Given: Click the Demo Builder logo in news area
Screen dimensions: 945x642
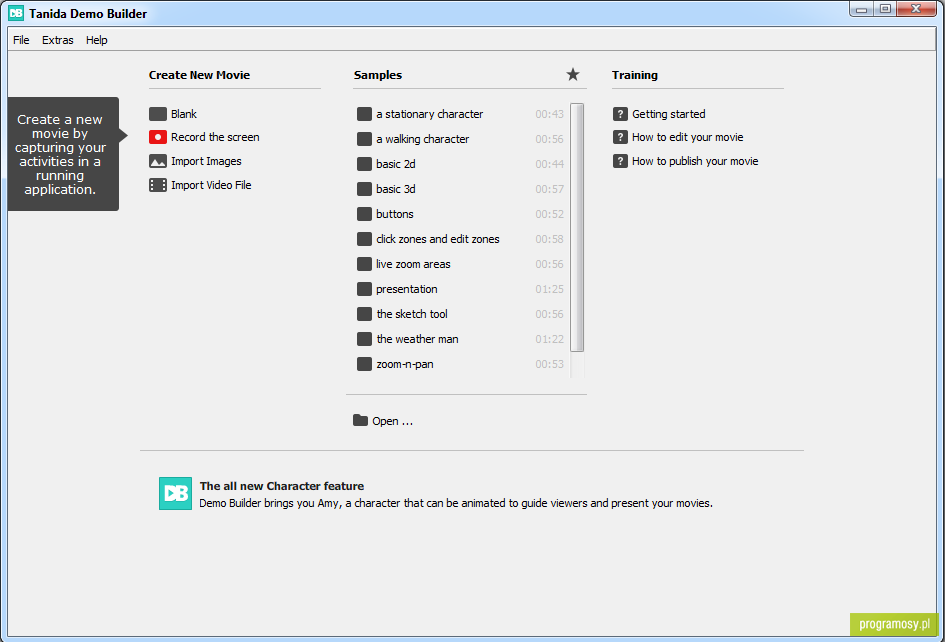Looking at the screenshot, I should [x=175, y=493].
